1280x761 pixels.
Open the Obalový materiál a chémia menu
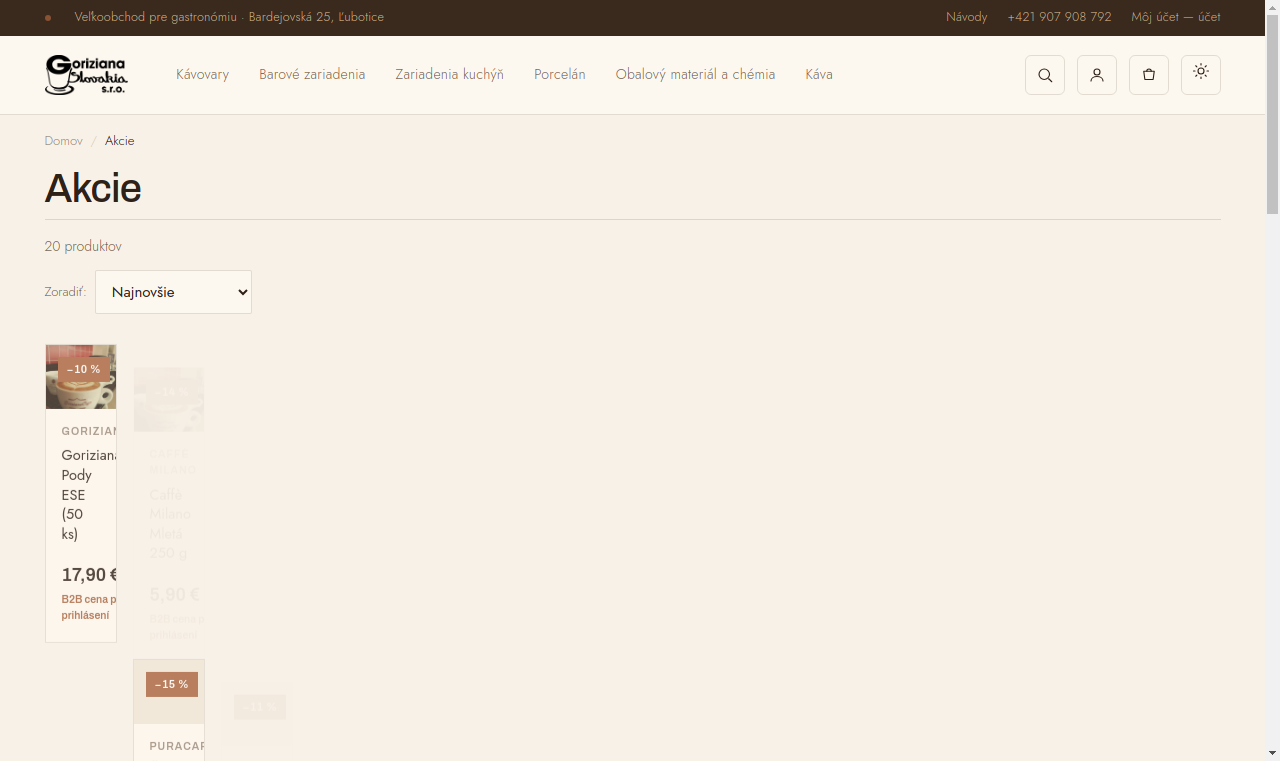(x=695, y=75)
